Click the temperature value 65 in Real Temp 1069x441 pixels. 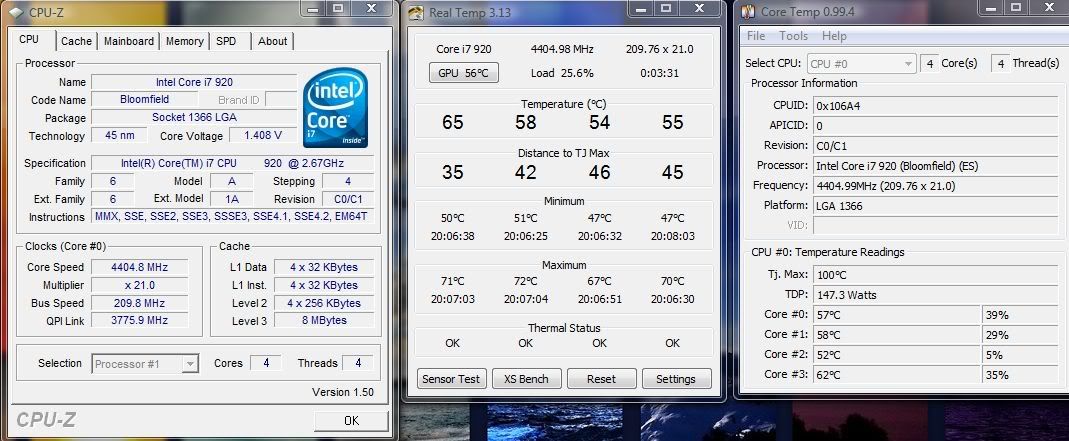click(x=452, y=122)
